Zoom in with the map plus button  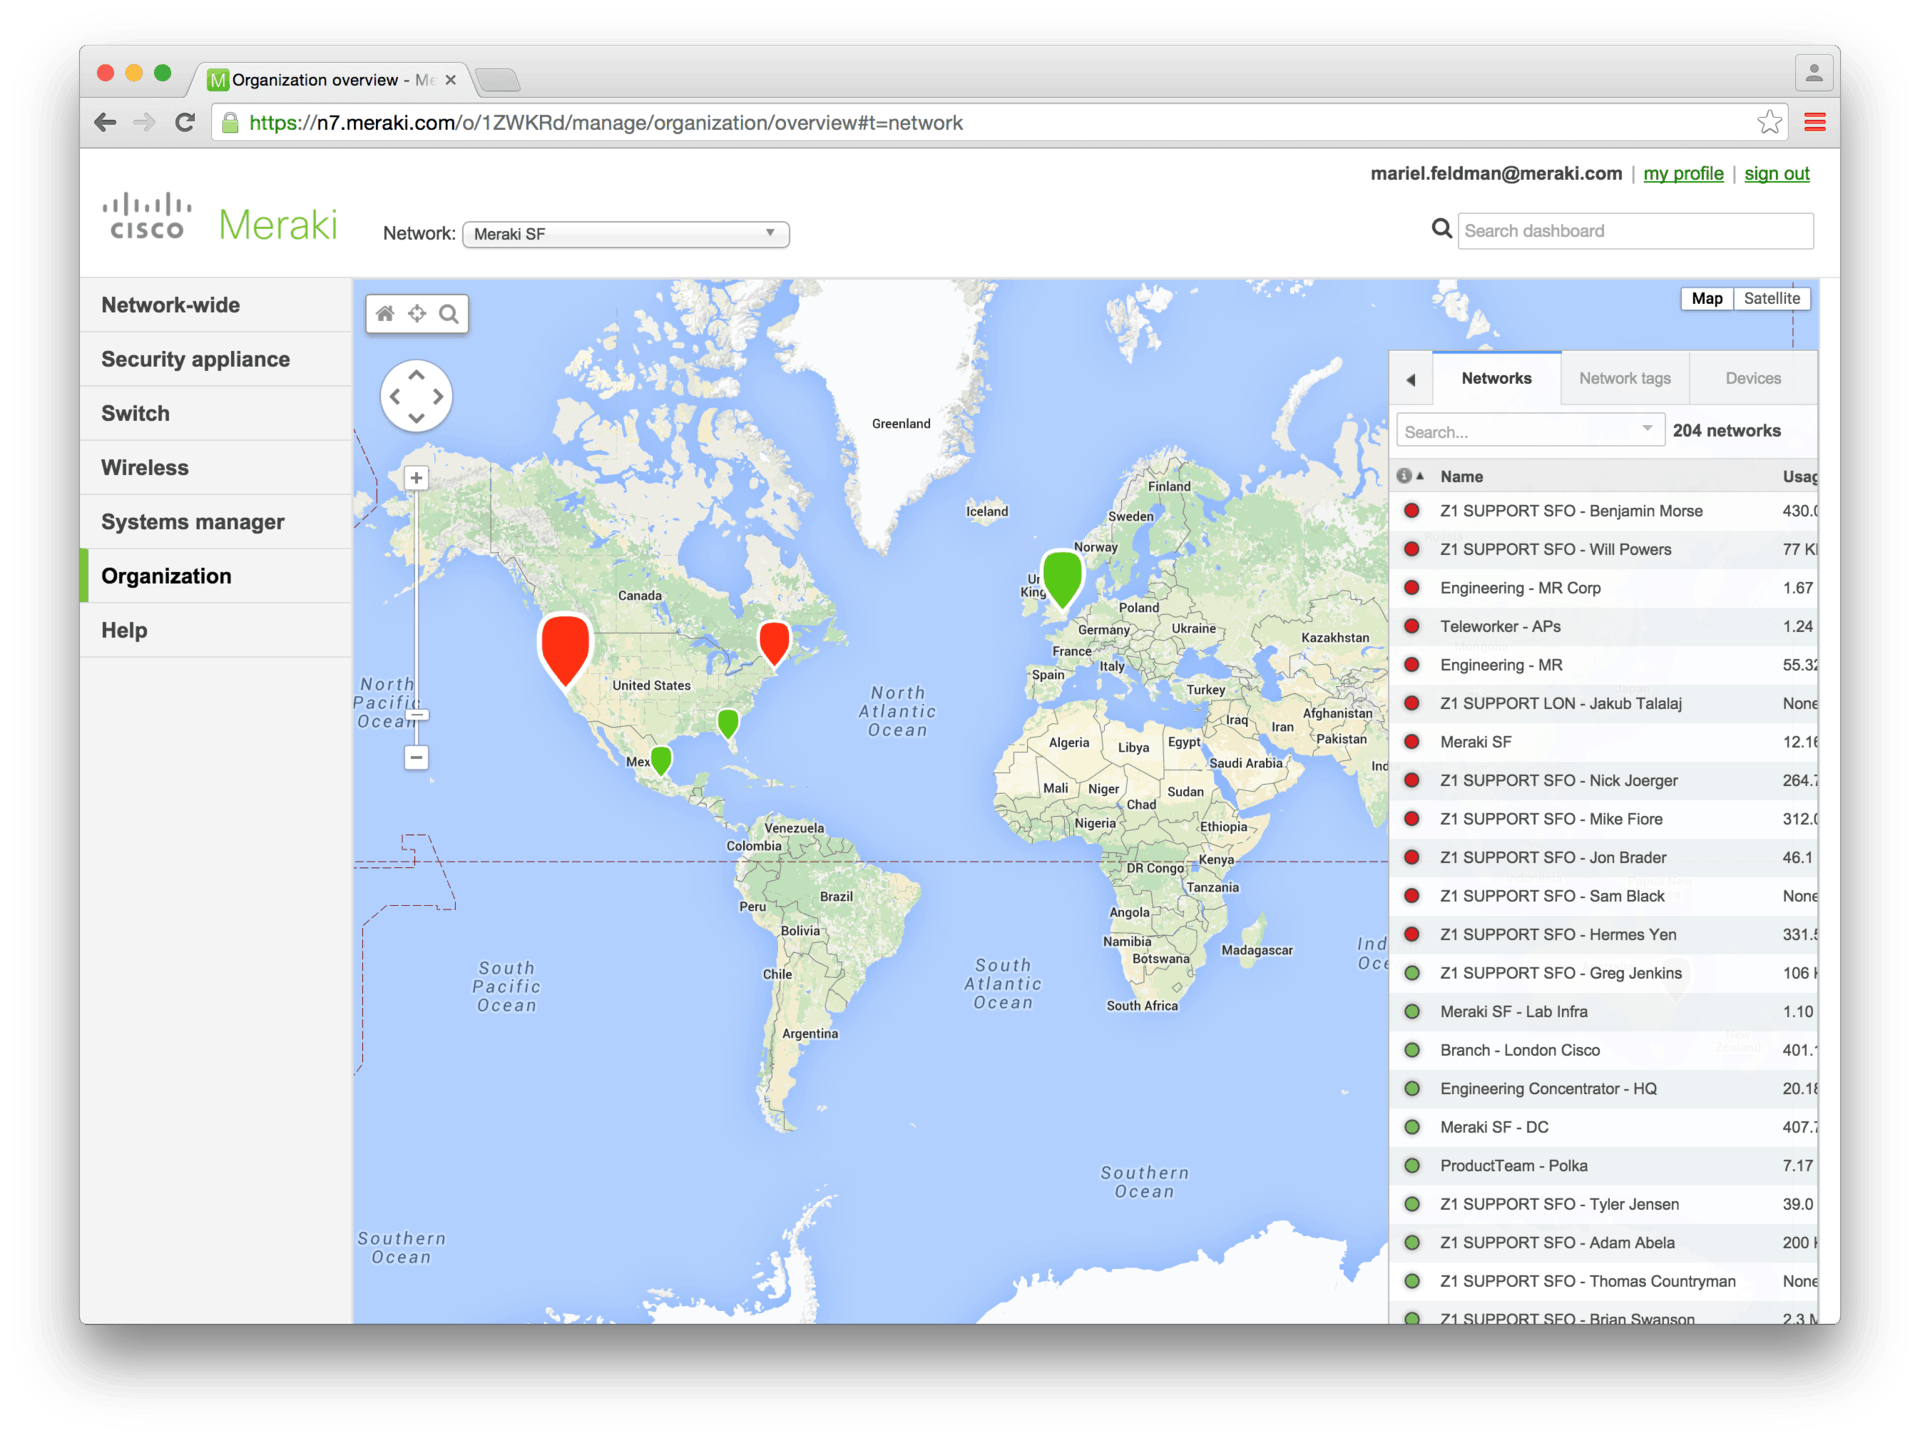coord(416,478)
